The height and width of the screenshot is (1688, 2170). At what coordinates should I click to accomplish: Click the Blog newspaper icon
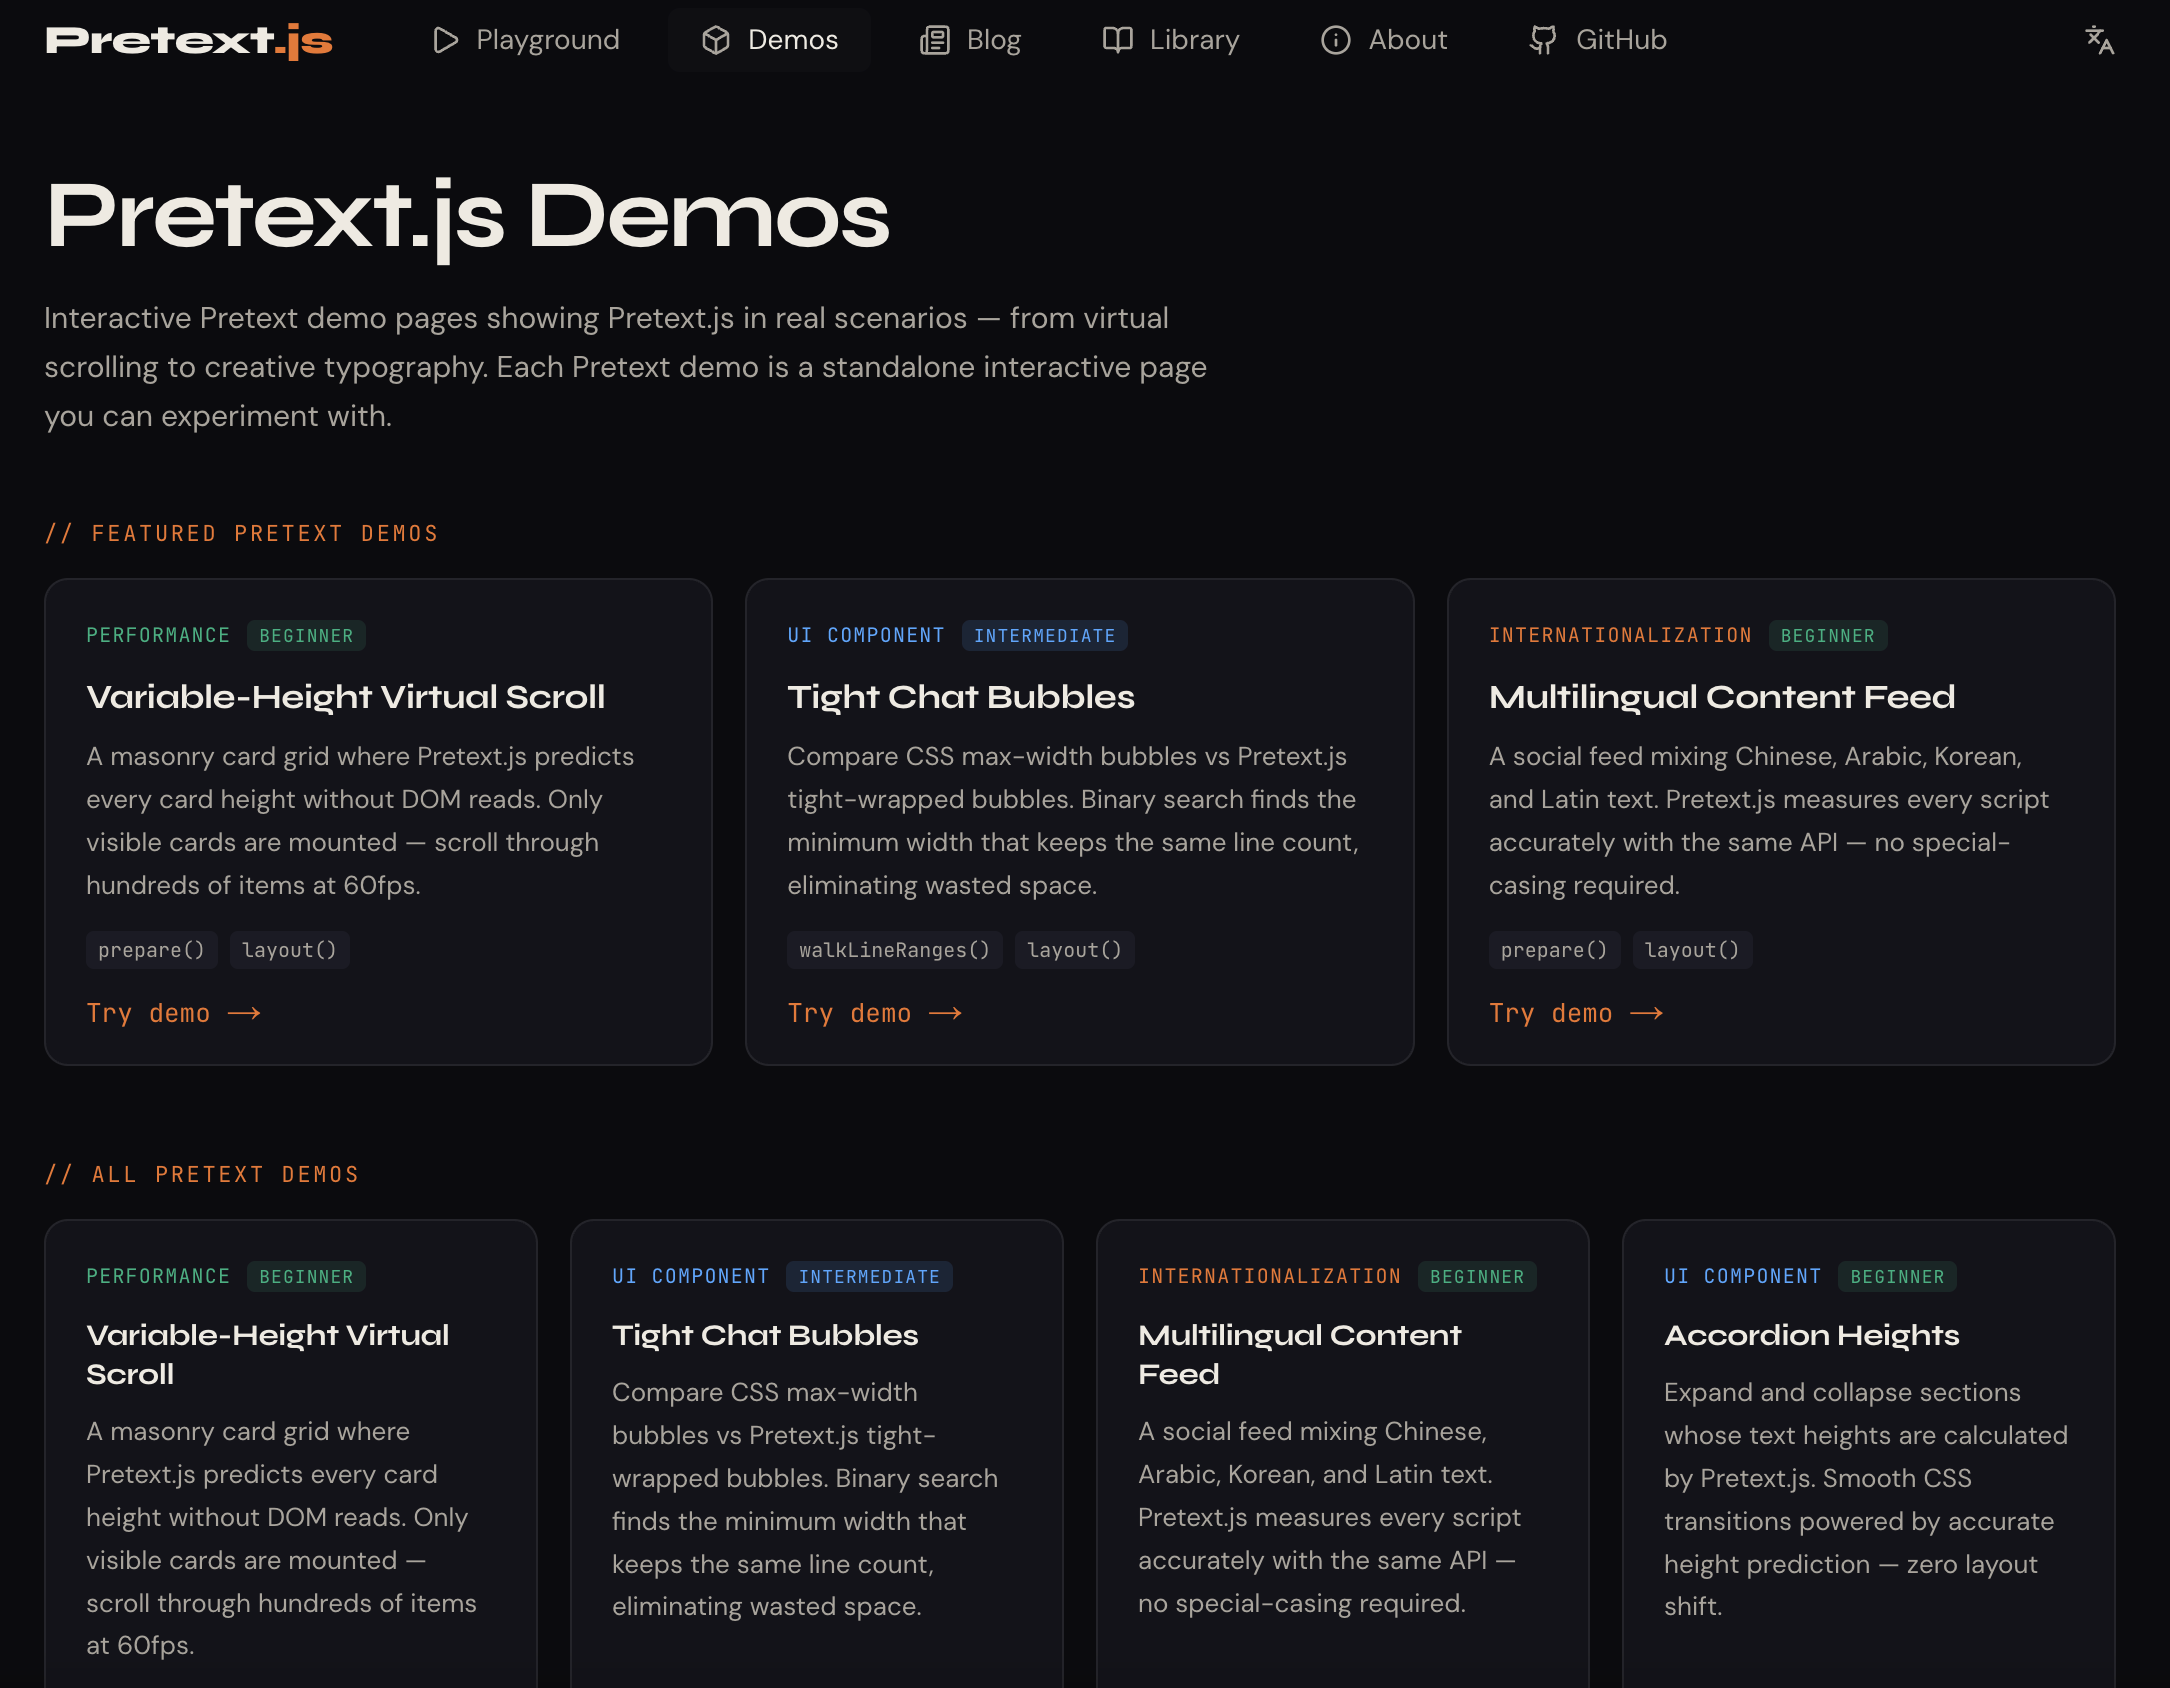[x=934, y=40]
